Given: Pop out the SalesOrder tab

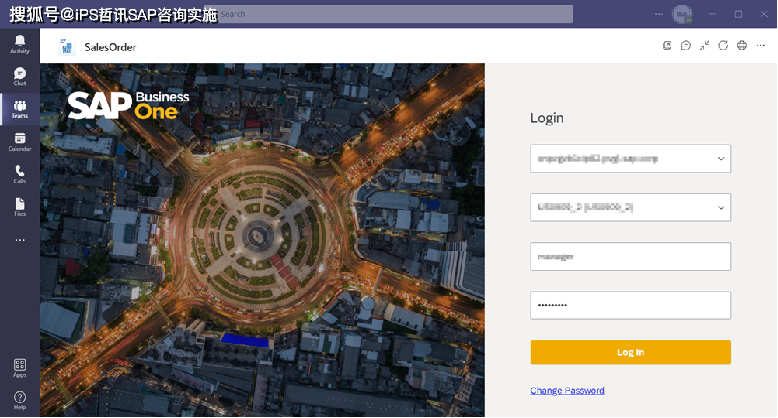Looking at the screenshot, I should (667, 46).
